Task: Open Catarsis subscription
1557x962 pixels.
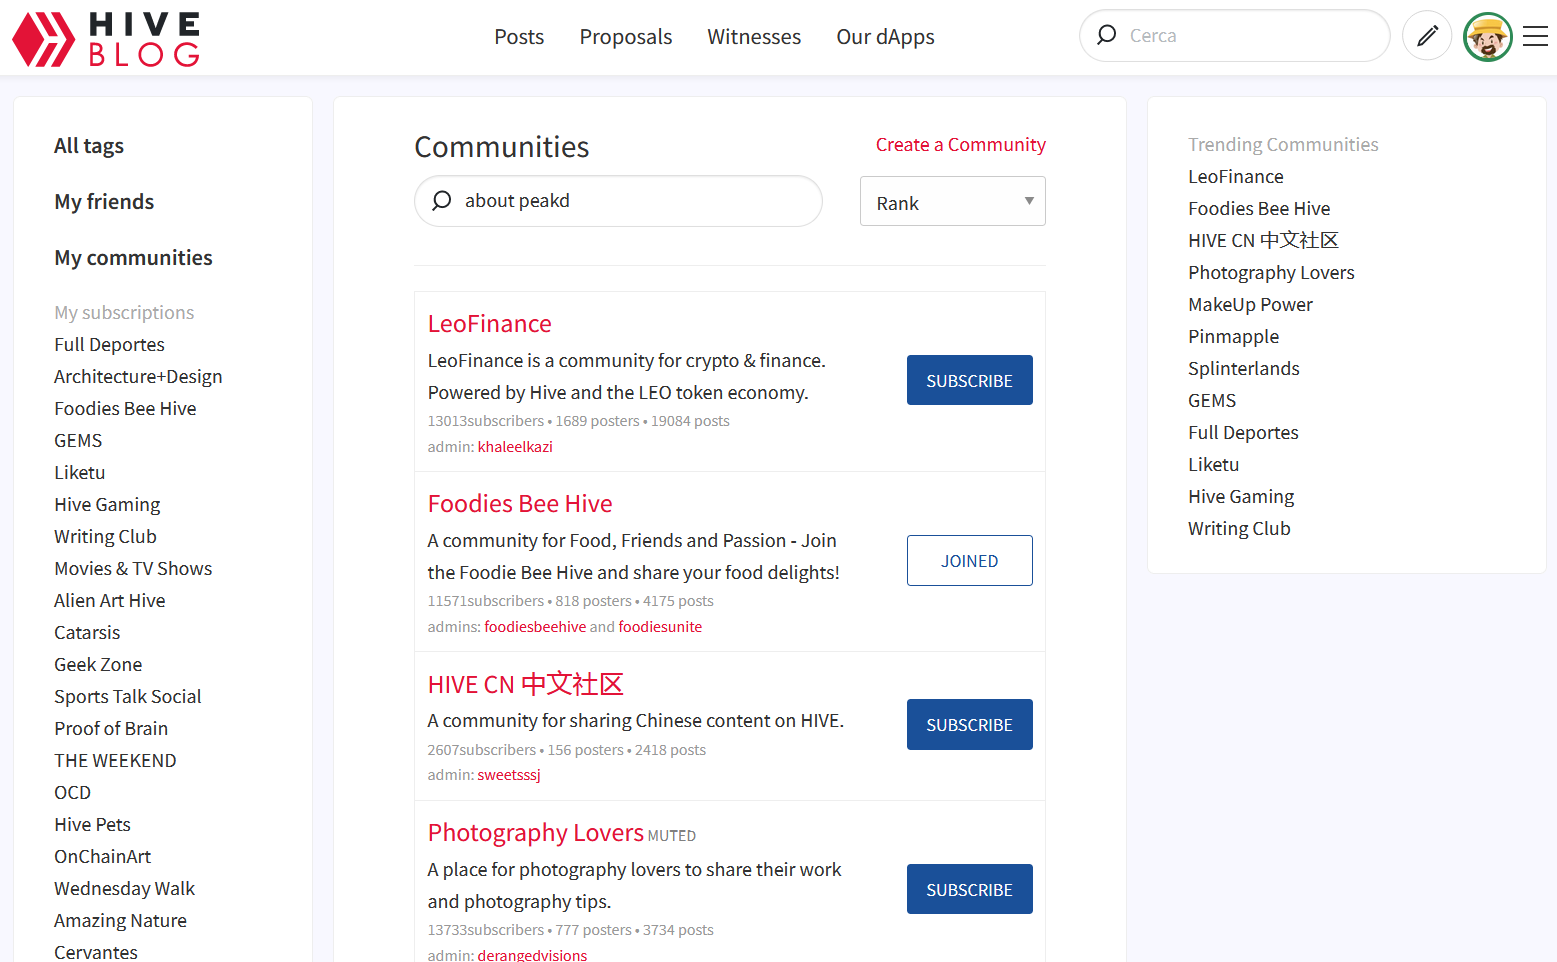Action: (x=87, y=633)
